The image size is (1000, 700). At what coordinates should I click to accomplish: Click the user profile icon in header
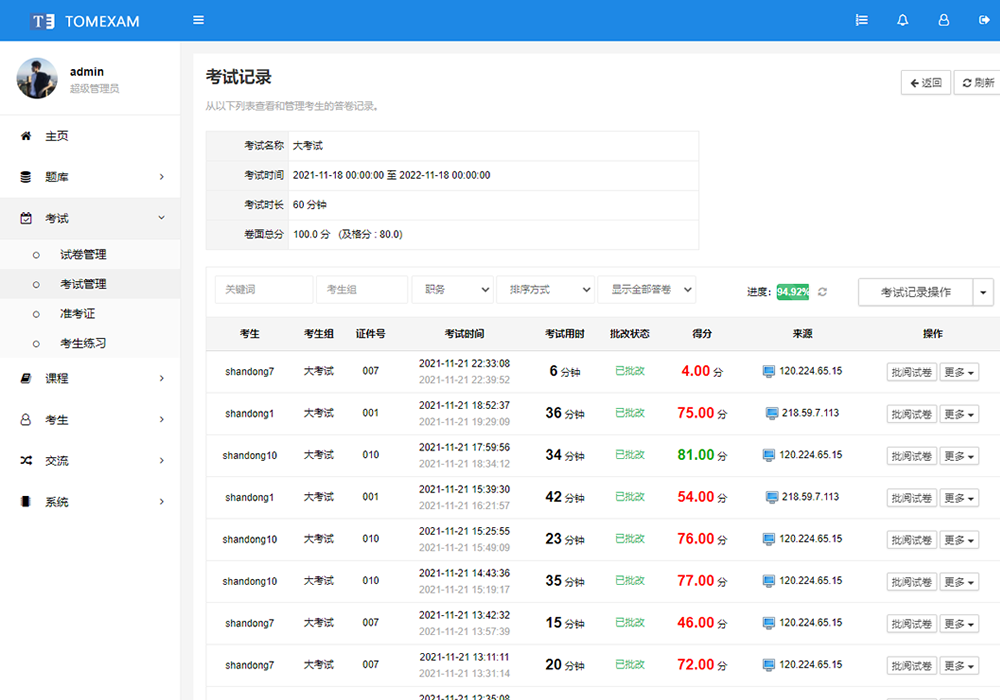click(943, 20)
